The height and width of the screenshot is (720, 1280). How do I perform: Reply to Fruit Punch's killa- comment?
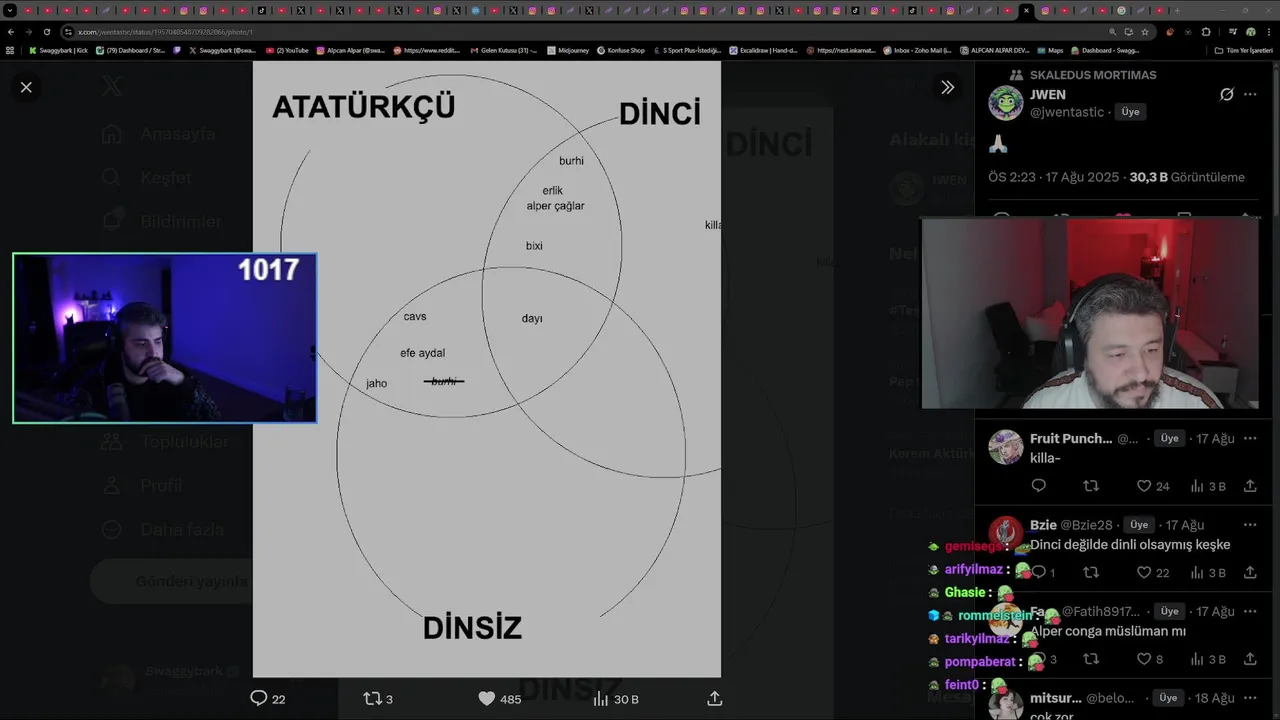pyautogui.click(x=1038, y=486)
